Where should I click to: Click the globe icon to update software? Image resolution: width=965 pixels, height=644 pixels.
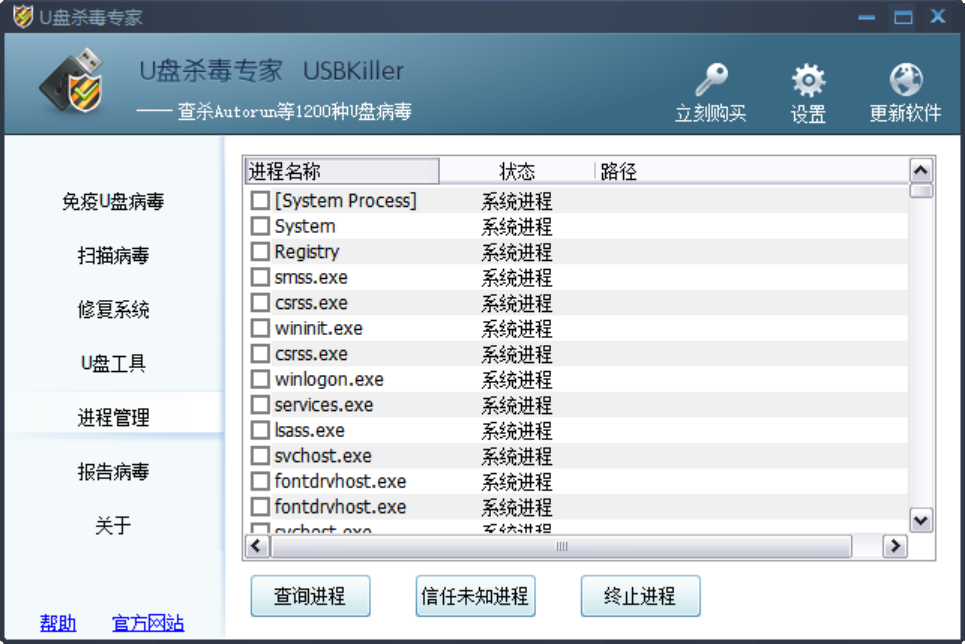pyautogui.click(x=905, y=80)
